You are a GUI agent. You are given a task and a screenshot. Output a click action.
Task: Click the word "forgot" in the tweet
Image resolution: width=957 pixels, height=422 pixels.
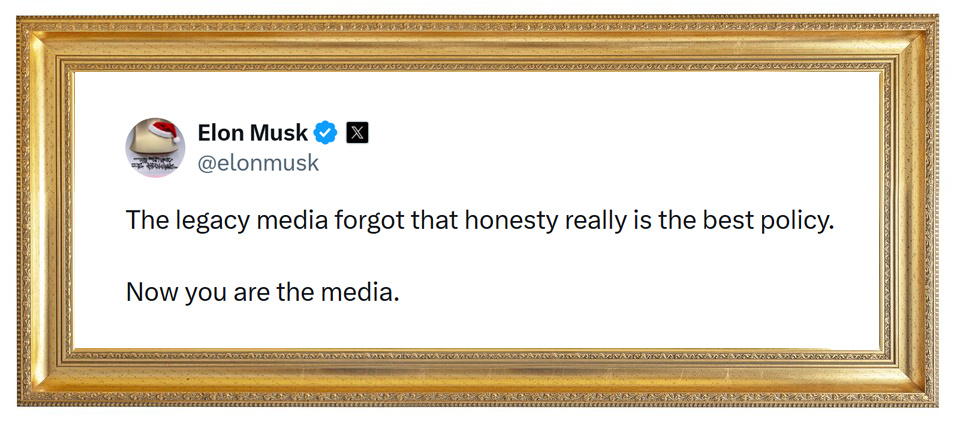371,221
